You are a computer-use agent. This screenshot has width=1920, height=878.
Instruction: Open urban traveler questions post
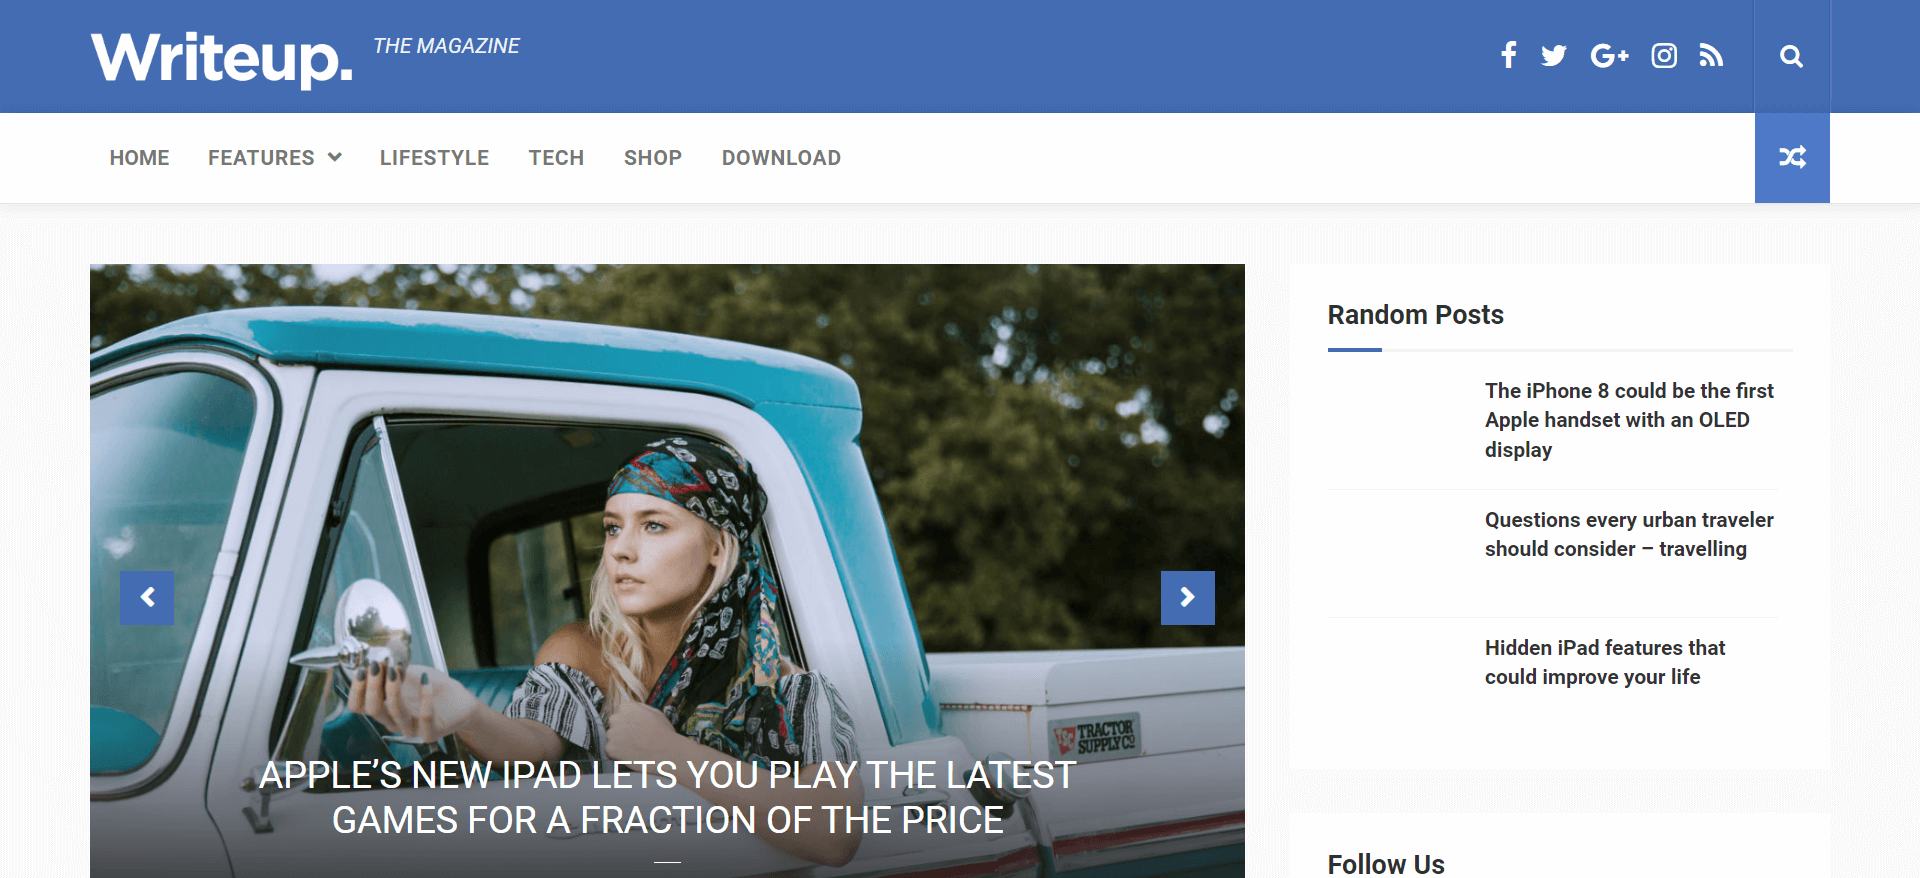click(x=1629, y=534)
